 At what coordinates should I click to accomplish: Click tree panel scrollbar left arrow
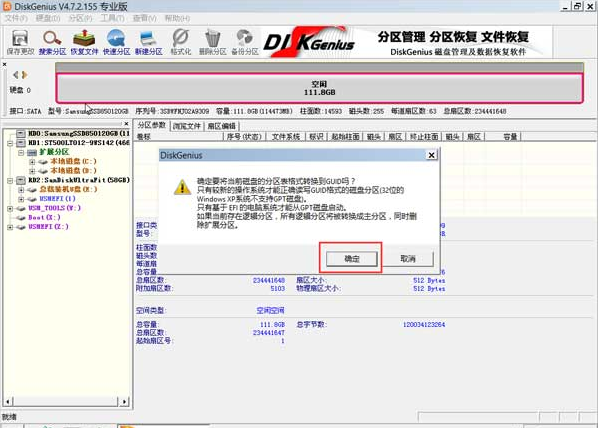pyautogui.click(x=8, y=402)
